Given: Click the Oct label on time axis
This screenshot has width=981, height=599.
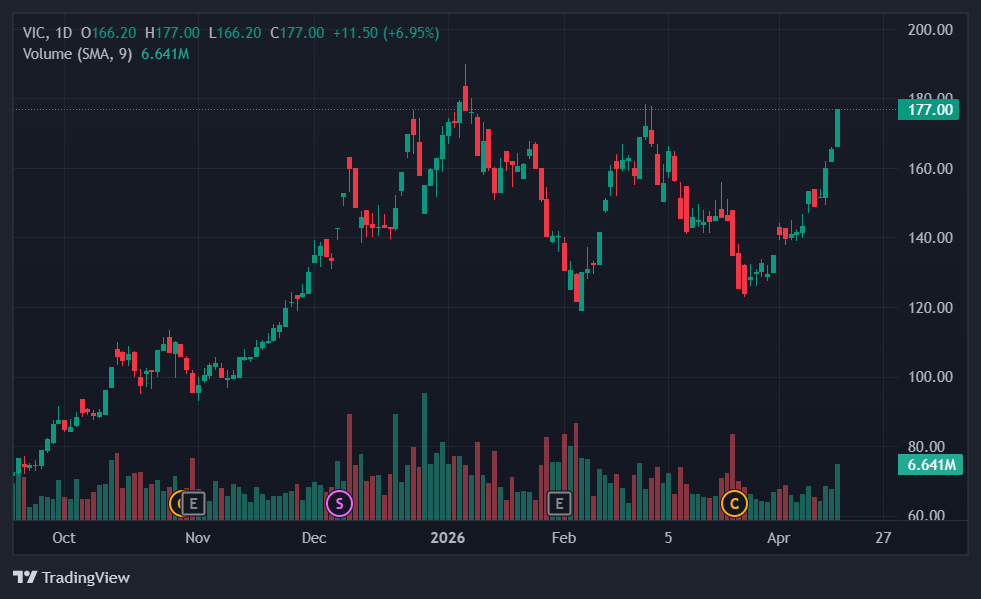Looking at the screenshot, I should (x=63, y=538).
